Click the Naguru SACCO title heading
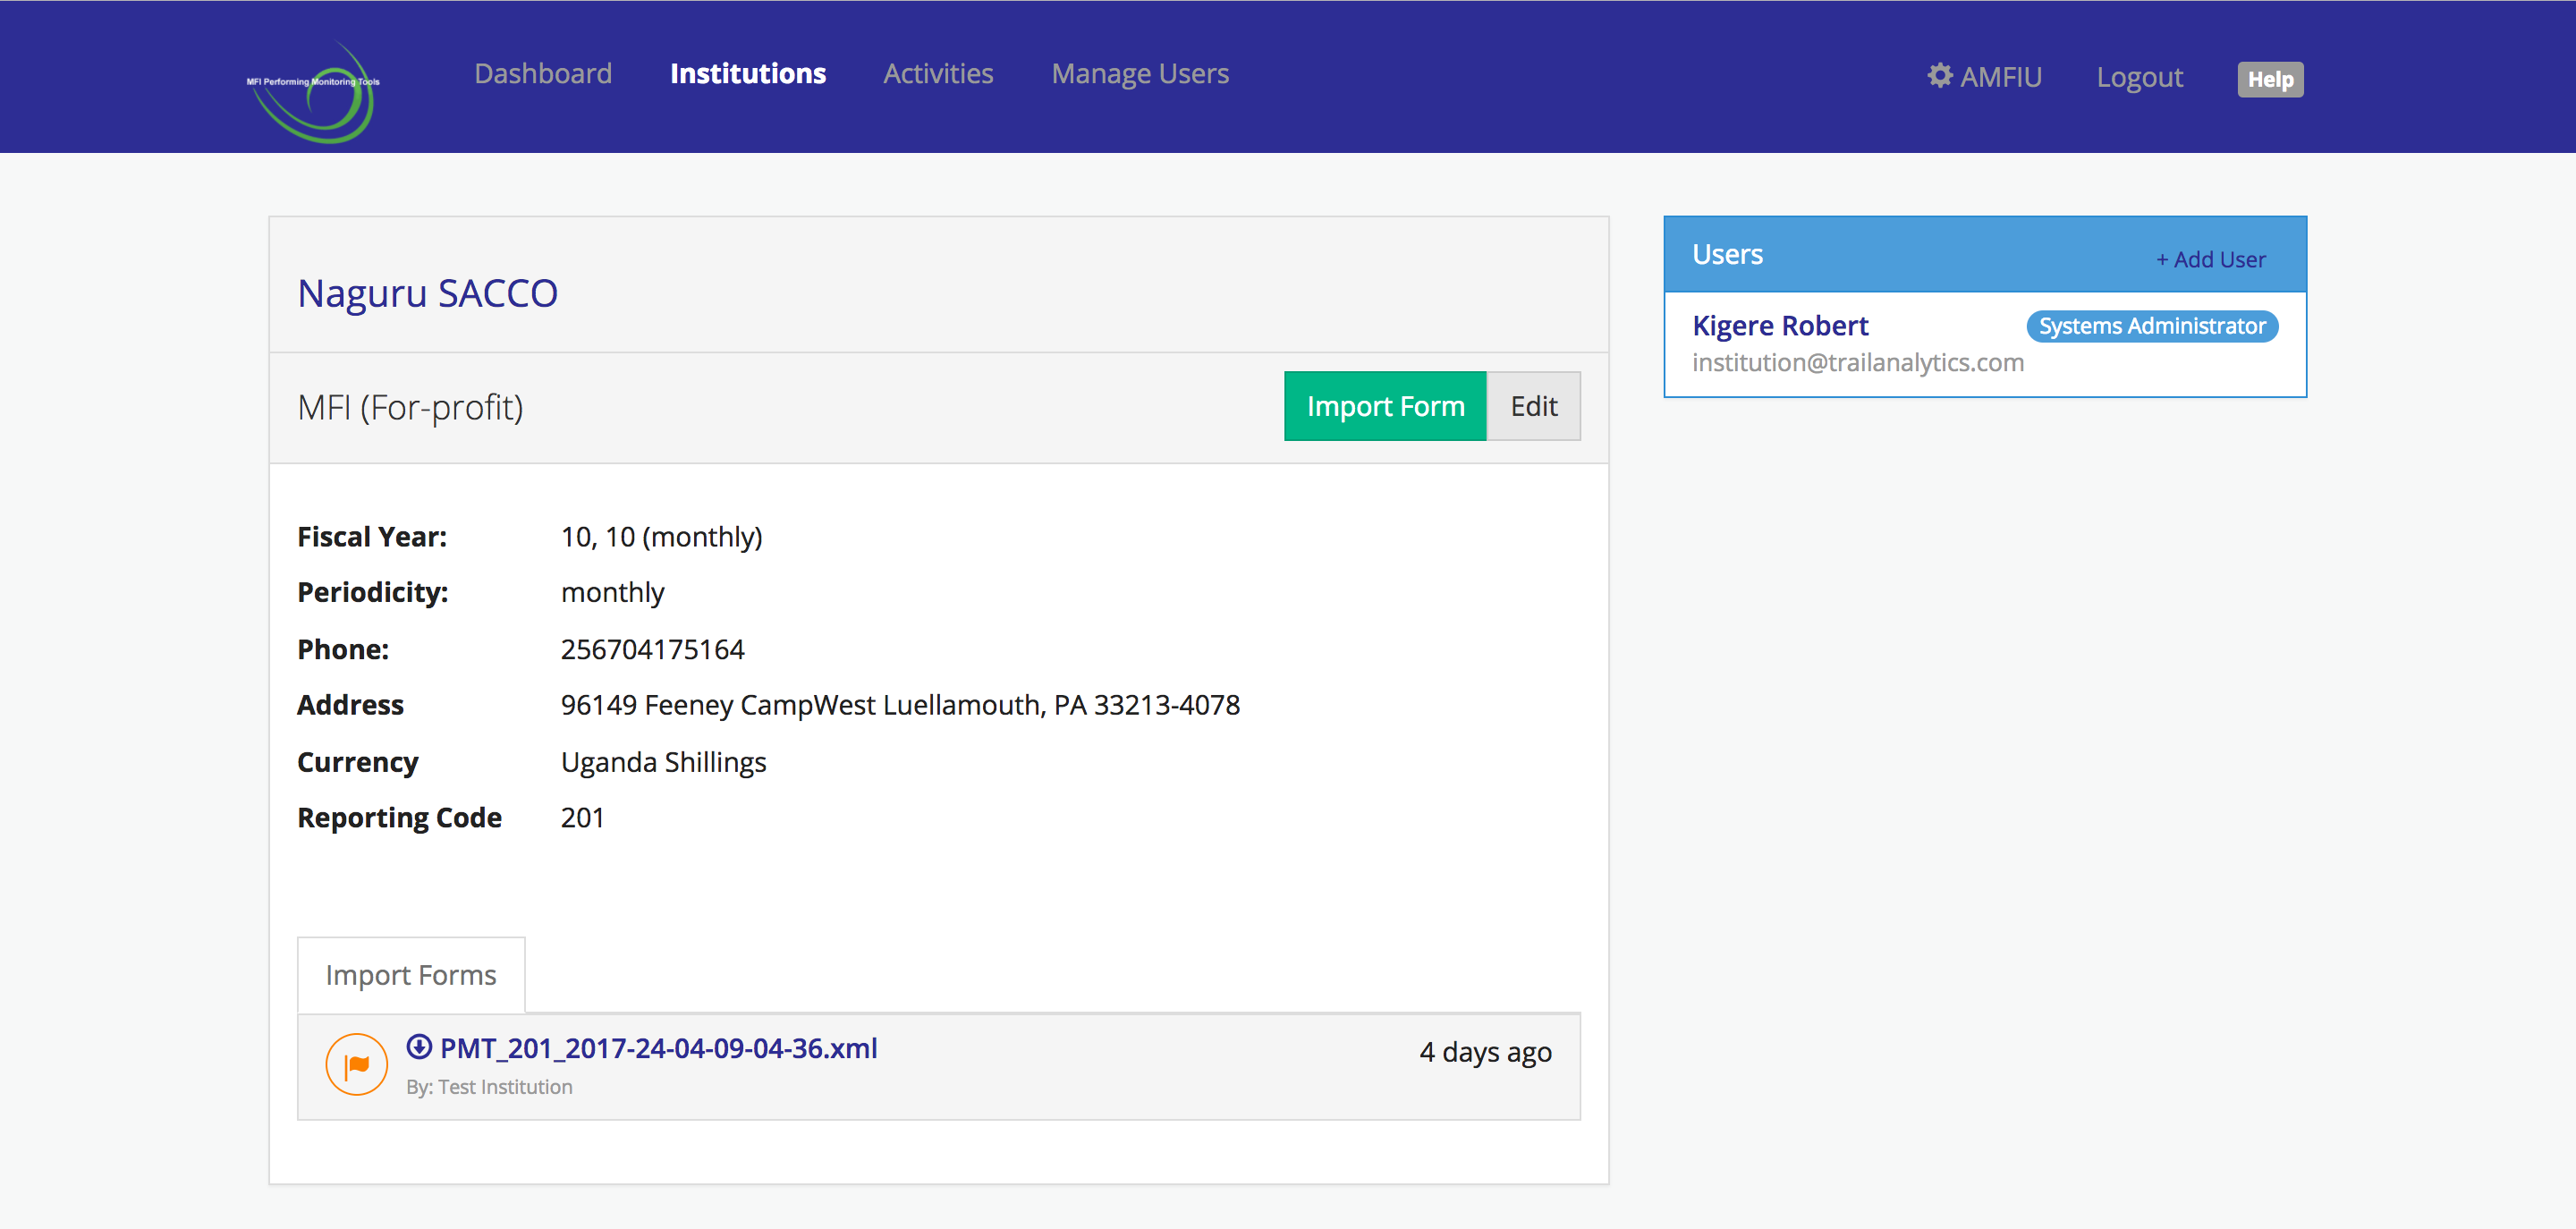Image resolution: width=2576 pixels, height=1229 pixels. point(427,293)
